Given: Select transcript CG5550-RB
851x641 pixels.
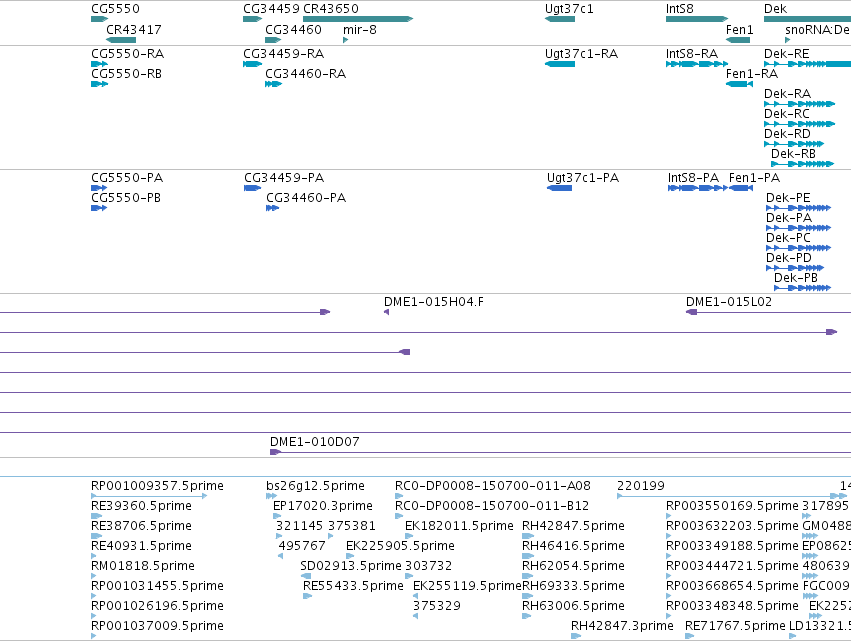Looking at the screenshot, I should point(126,74).
